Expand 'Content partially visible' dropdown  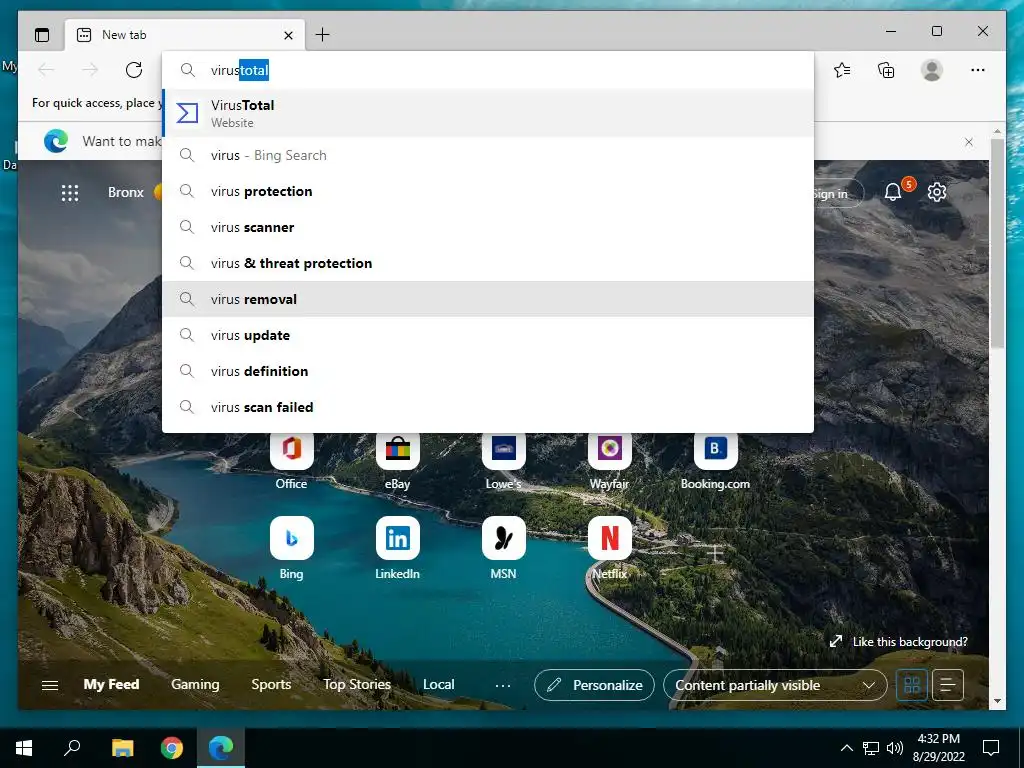775,685
